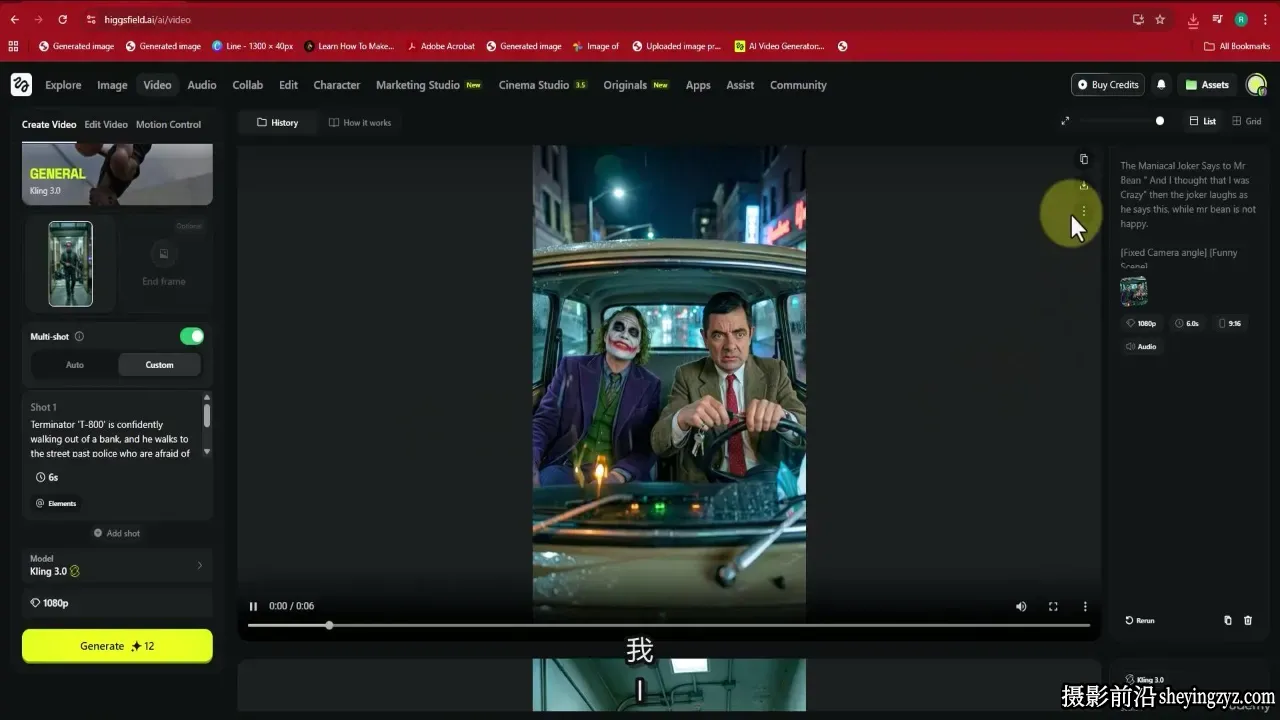Viewport: 1280px width, 720px height.
Task: Click the site info icon in address bar
Action: coord(91,19)
